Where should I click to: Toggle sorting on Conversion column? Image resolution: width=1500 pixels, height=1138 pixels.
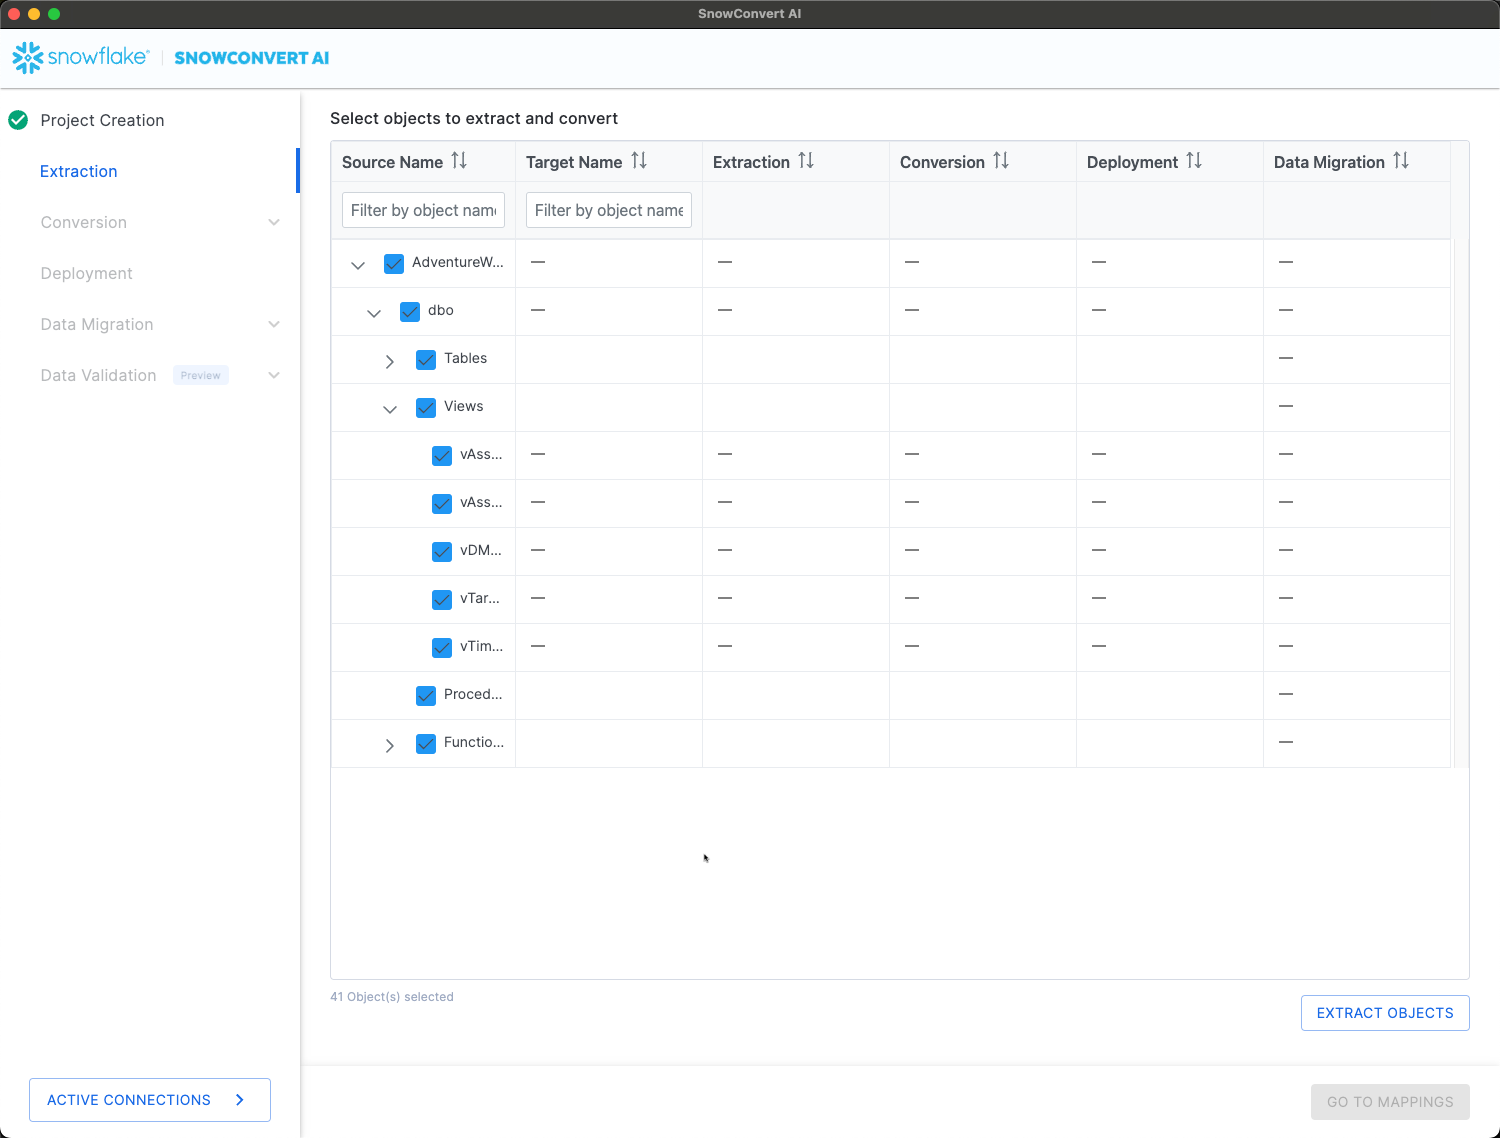(1001, 161)
